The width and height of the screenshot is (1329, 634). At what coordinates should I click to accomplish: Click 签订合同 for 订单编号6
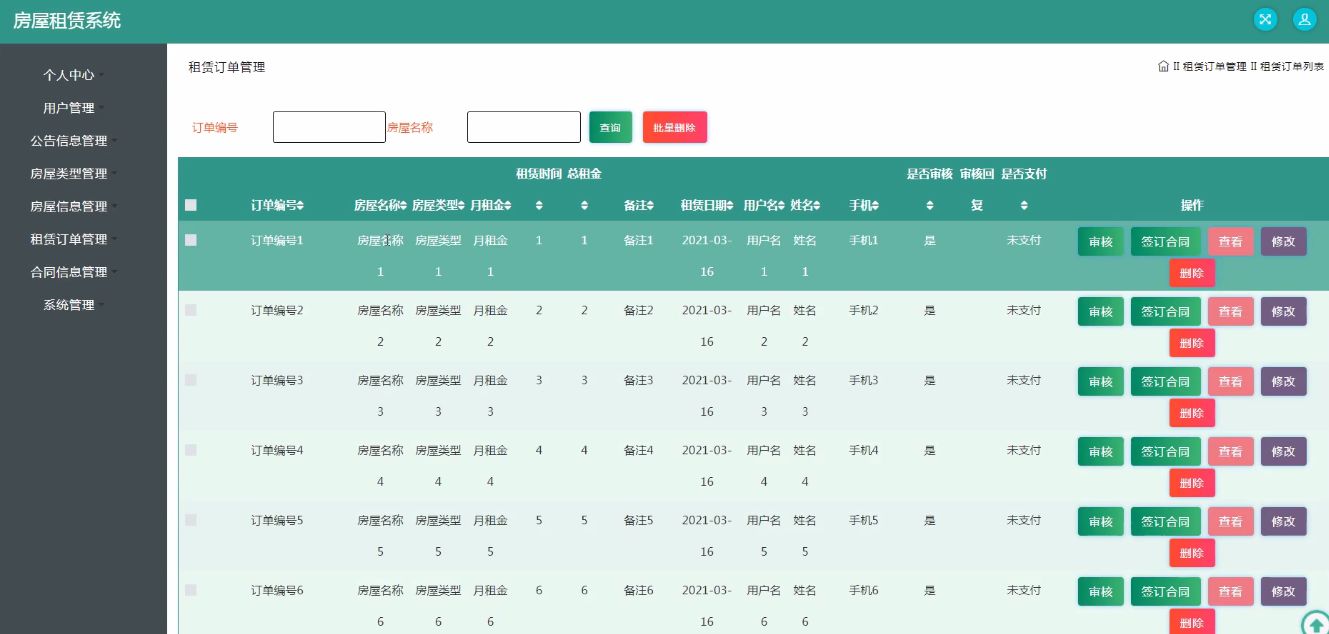tap(1166, 591)
